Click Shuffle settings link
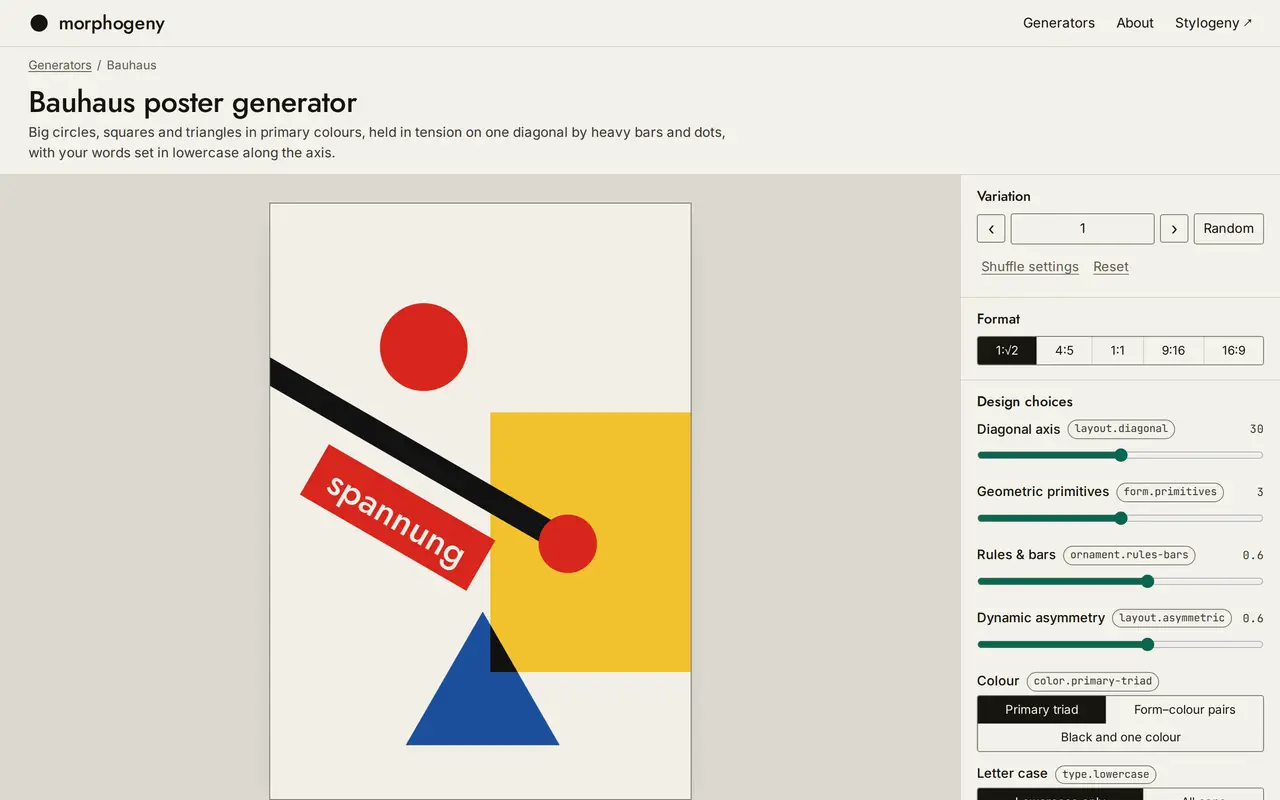1280x800 pixels. (x=1030, y=267)
